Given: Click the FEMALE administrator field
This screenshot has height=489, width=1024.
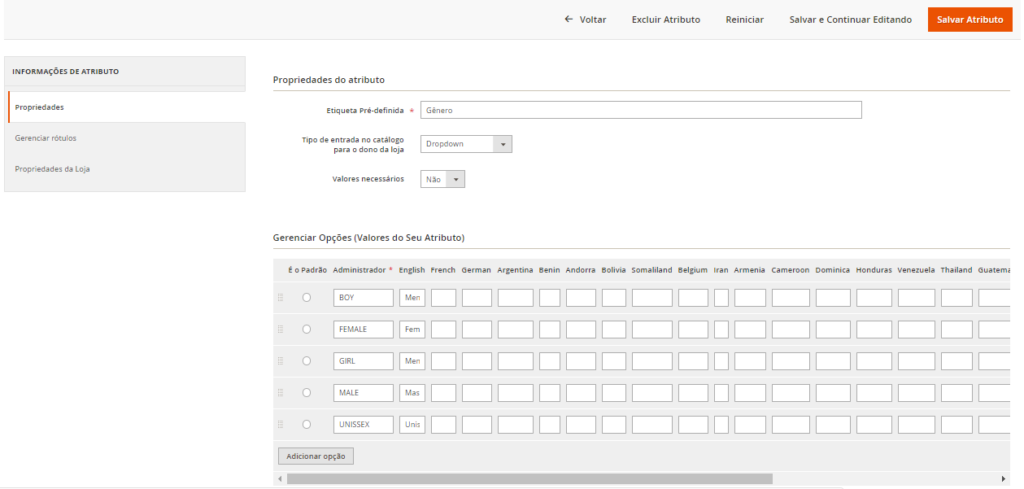Looking at the screenshot, I should 363,329.
